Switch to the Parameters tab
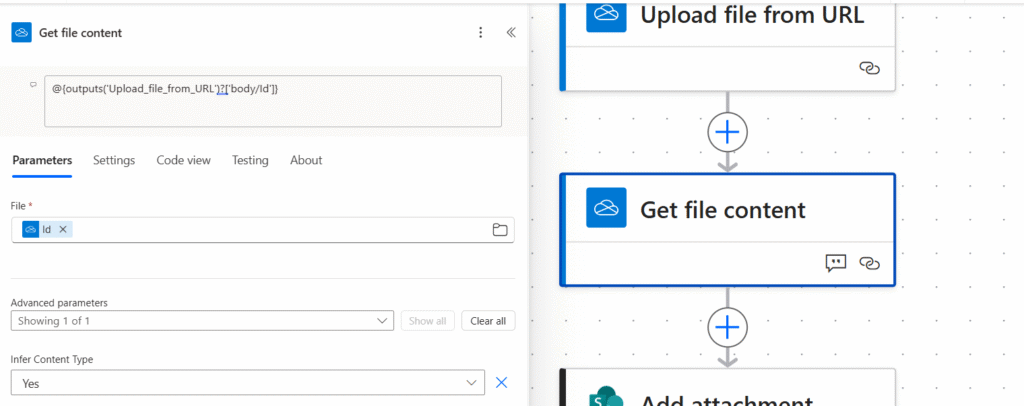Screen dimensions: 1024x406 click(42, 160)
